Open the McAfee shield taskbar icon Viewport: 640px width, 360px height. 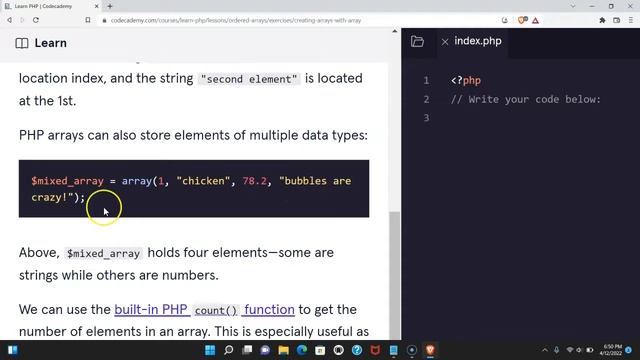pos(375,350)
